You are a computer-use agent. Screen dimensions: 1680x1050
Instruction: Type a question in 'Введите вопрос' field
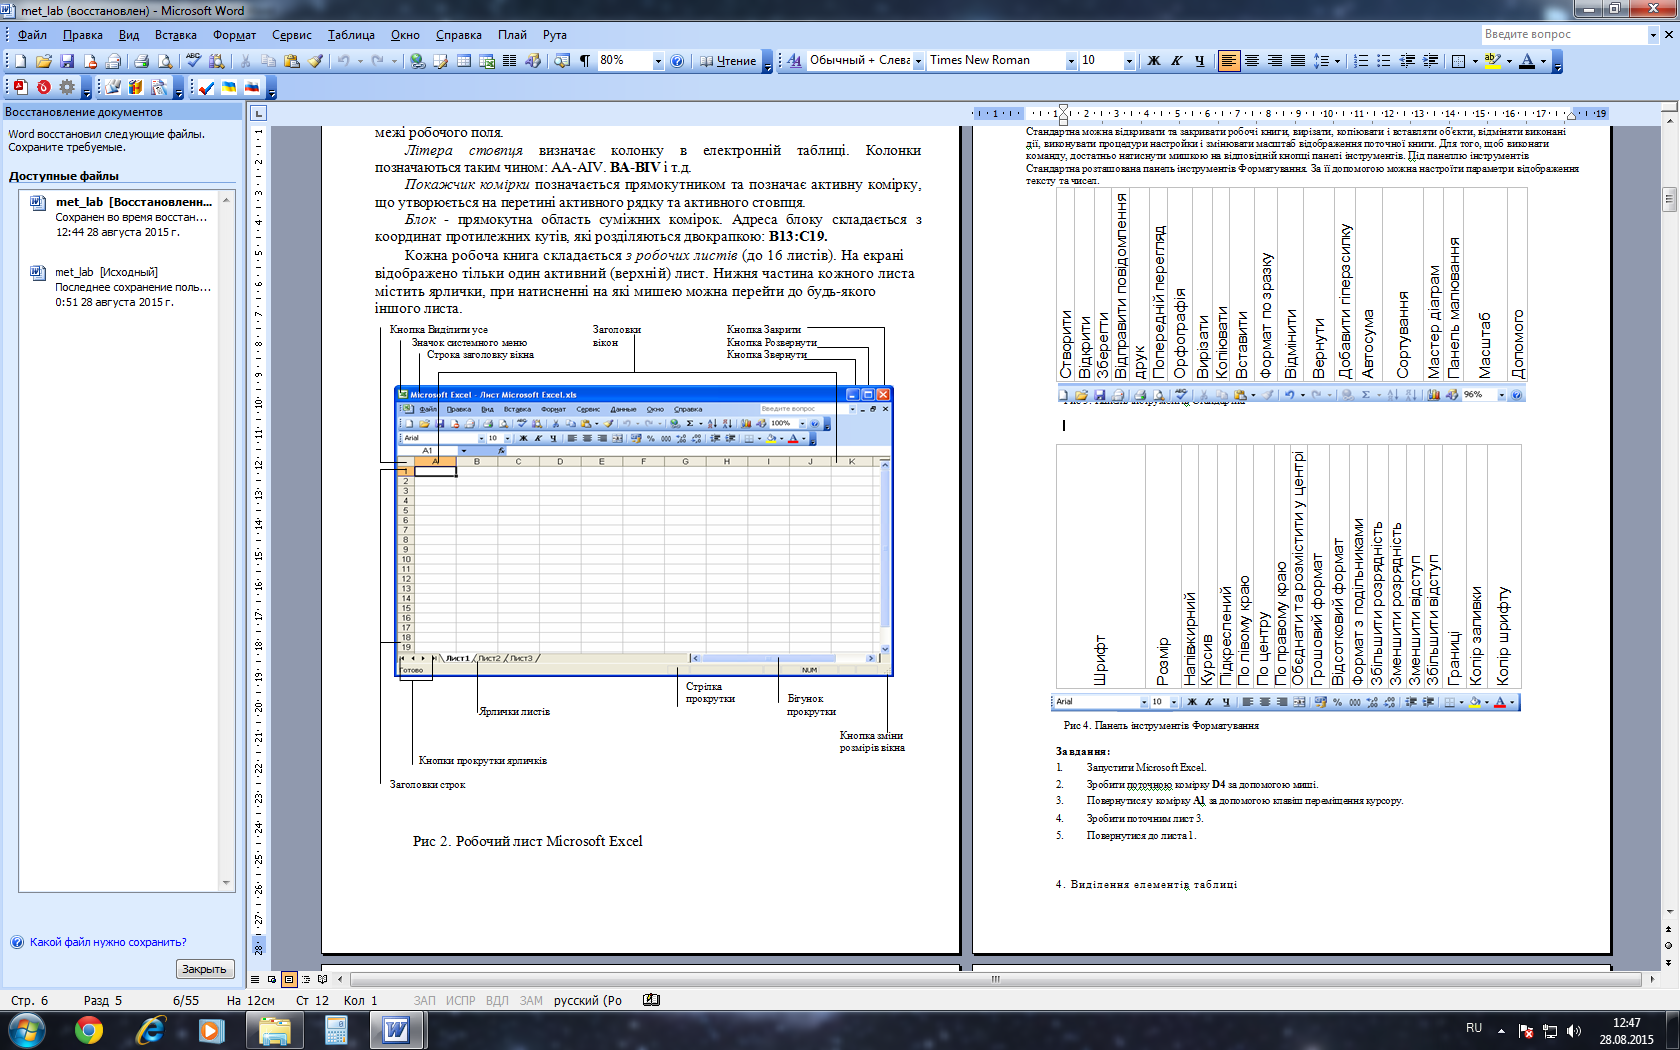1563,34
